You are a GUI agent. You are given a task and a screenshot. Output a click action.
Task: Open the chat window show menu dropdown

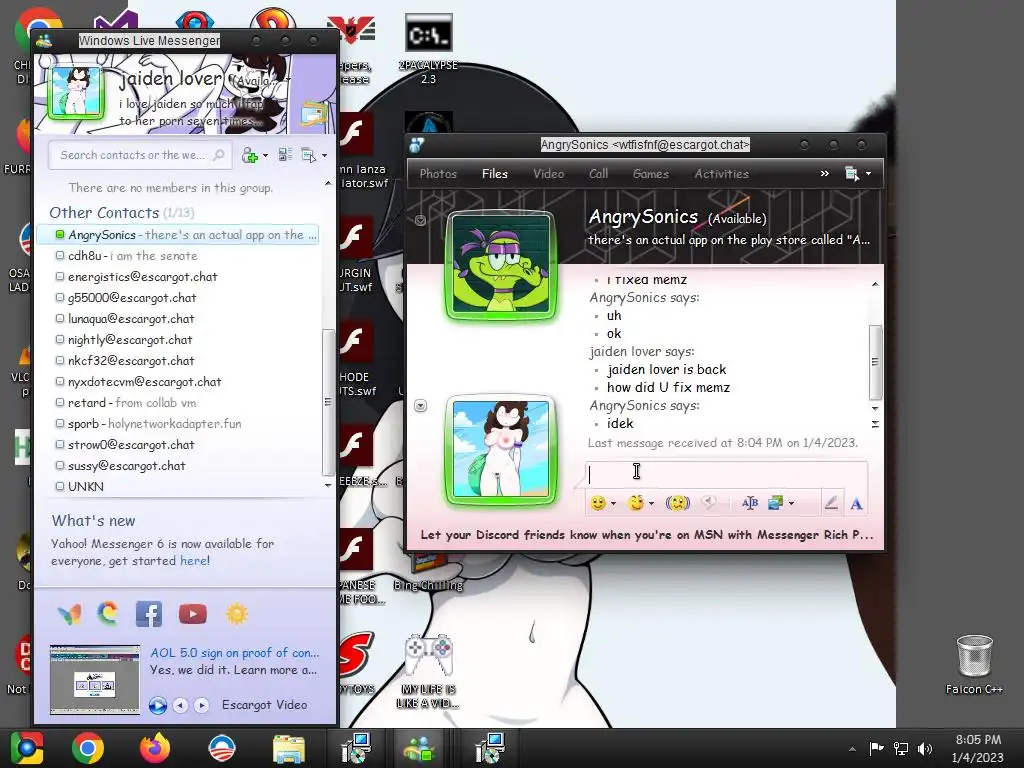[869, 174]
